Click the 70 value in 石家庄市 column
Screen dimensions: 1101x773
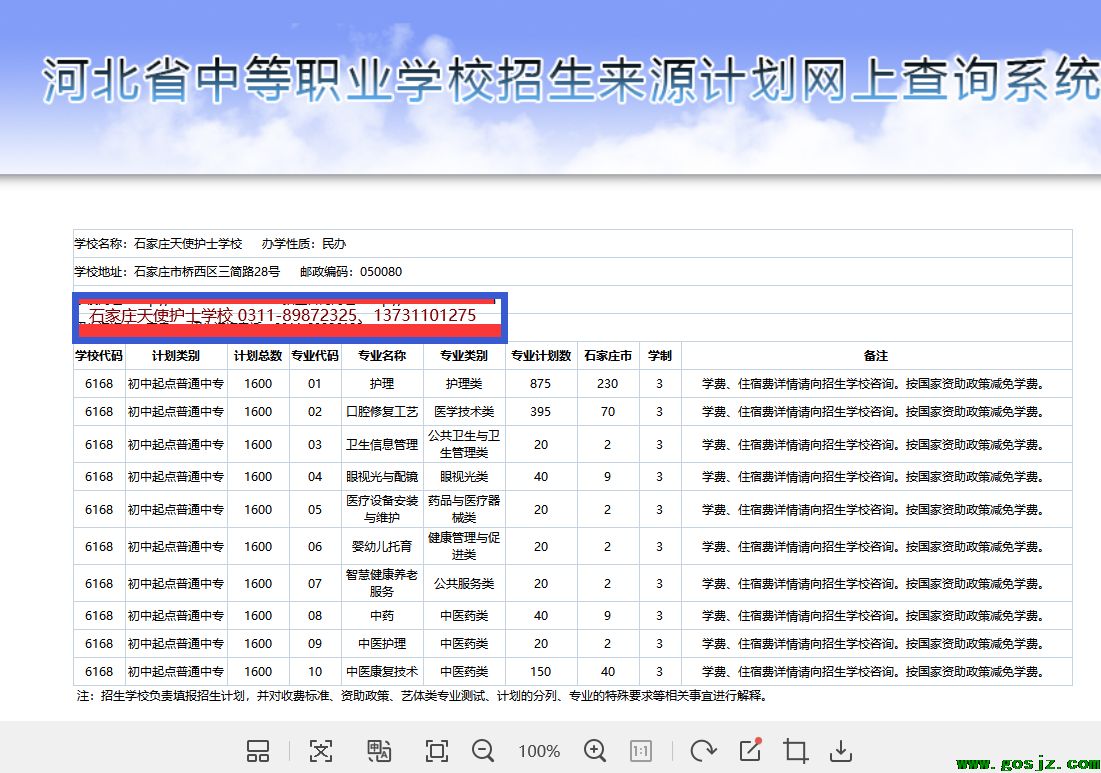click(x=607, y=411)
